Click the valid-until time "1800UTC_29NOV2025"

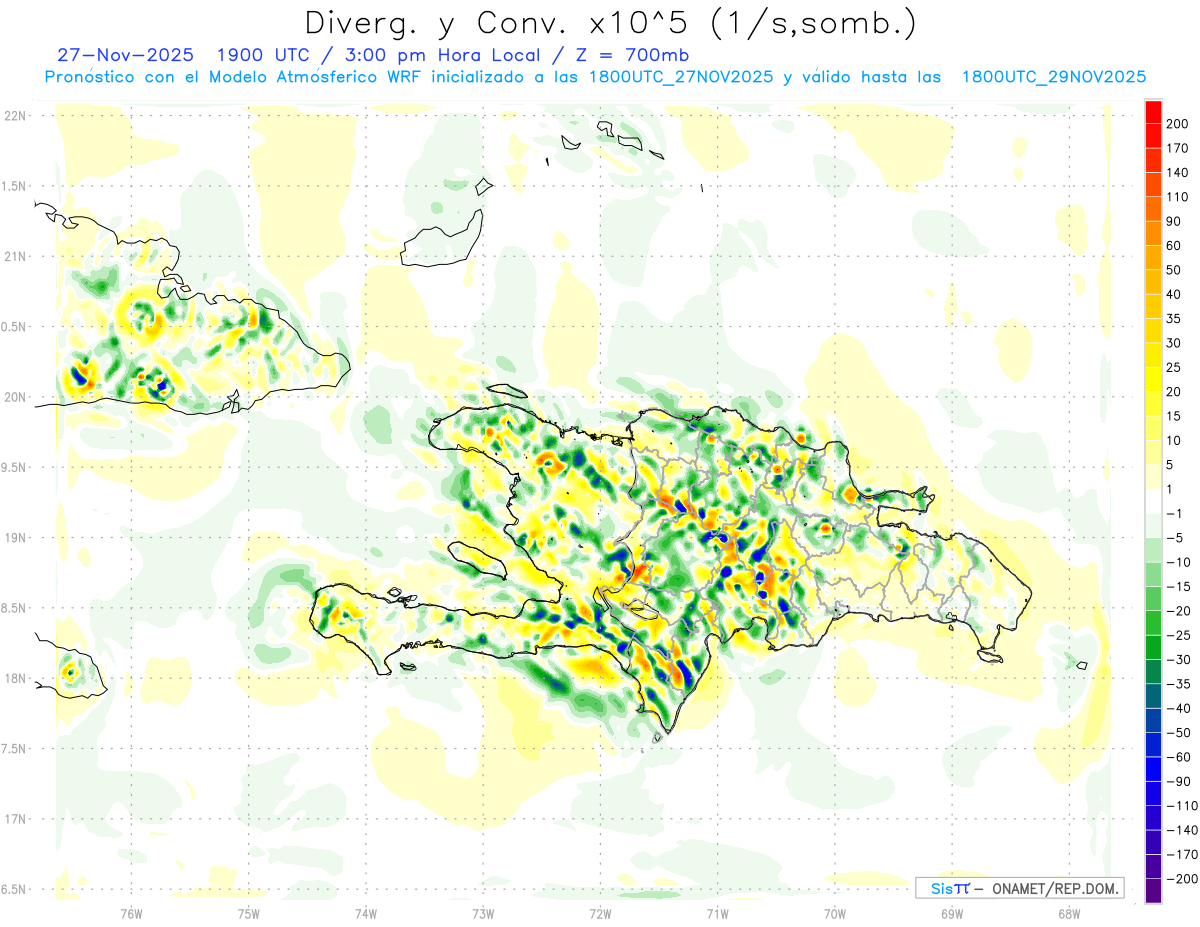tap(1054, 77)
